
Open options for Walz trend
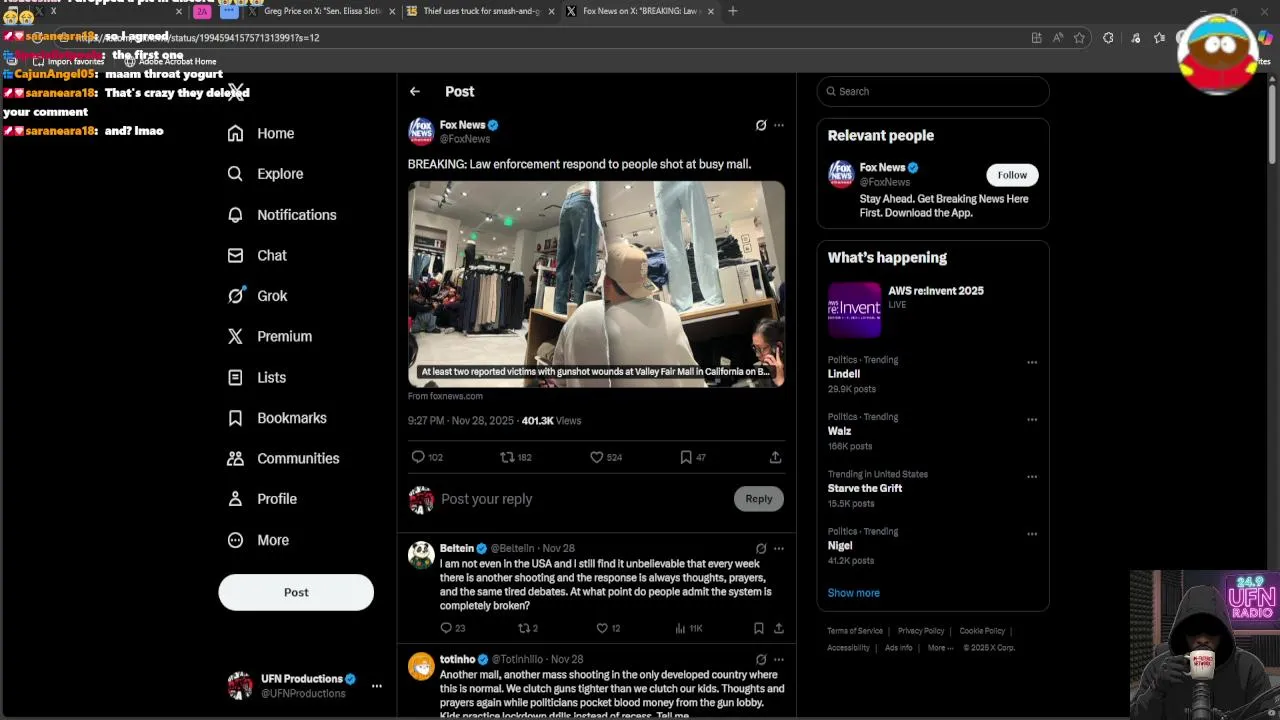pos(1032,419)
